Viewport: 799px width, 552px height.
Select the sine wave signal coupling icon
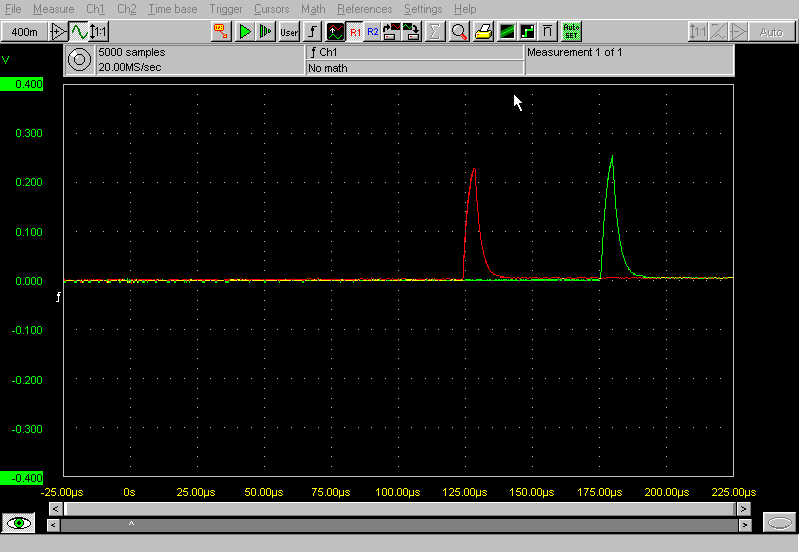tap(78, 32)
